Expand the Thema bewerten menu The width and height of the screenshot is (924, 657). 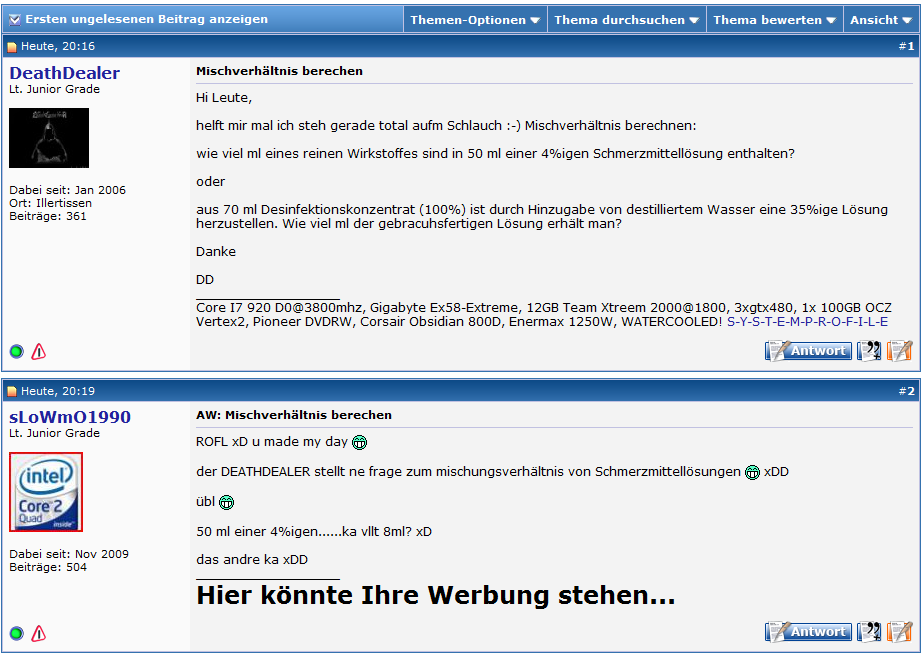(774, 20)
